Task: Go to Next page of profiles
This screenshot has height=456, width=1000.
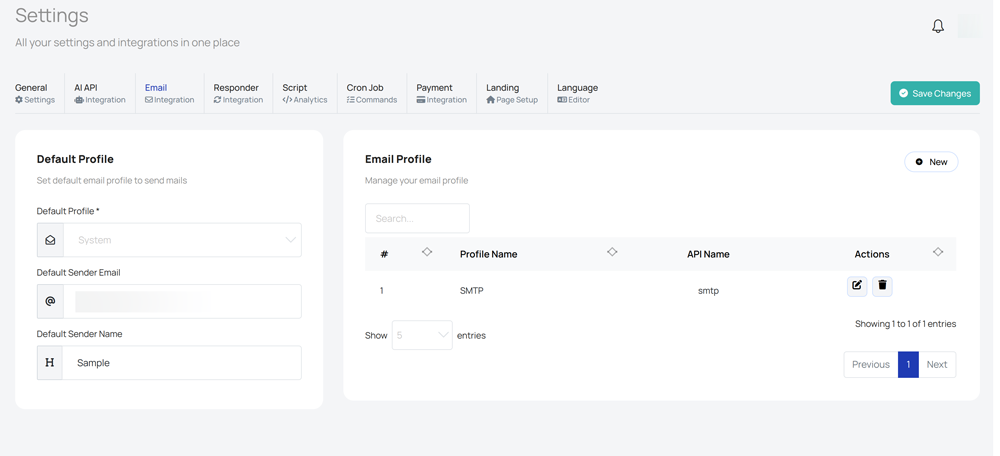Action: [936, 364]
